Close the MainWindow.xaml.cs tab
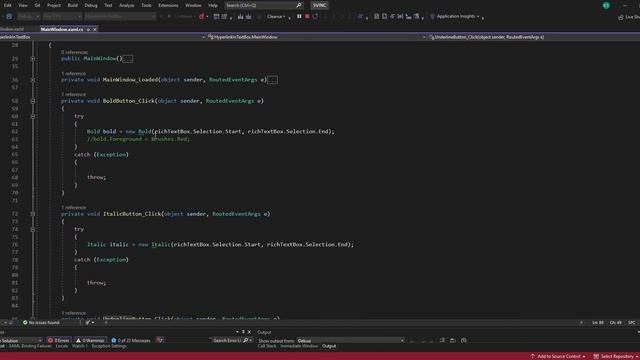Image resolution: width=640 pixels, height=360 pixels. click(95, 29)
